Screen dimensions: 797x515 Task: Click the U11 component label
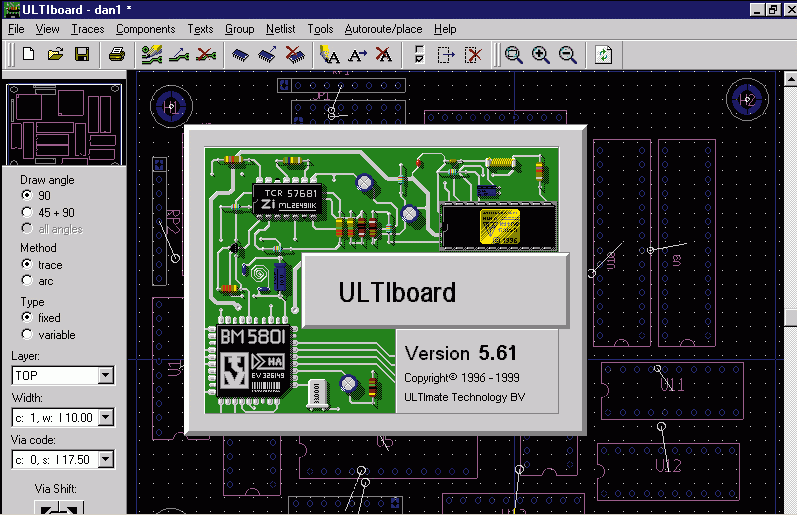pos(672,384)
